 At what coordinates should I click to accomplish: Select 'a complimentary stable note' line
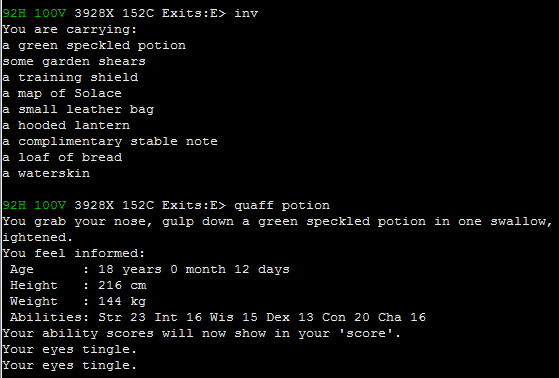[110, 142]
